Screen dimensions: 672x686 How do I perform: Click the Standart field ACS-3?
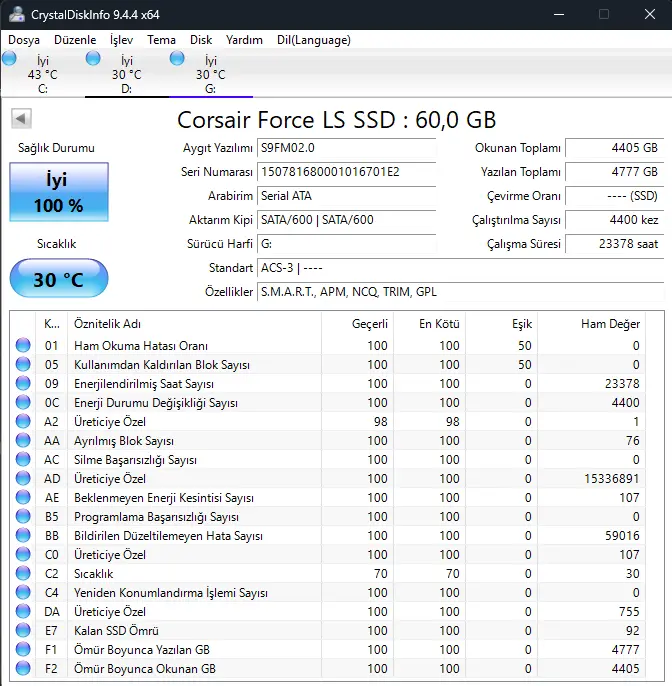pos(461,268)
